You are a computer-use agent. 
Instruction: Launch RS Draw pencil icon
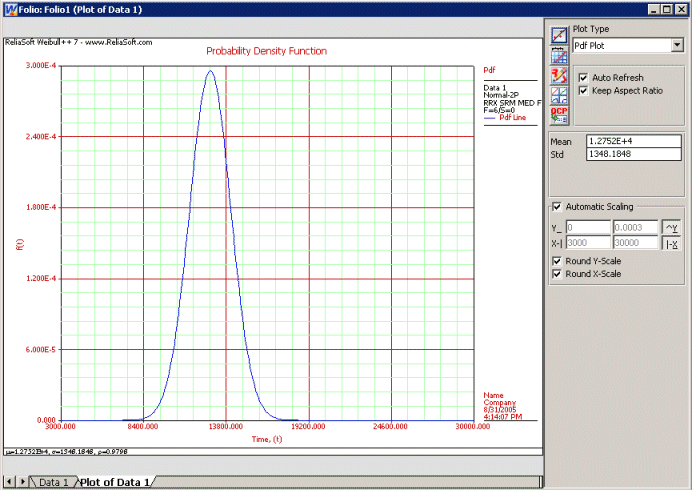coord(559,75)
